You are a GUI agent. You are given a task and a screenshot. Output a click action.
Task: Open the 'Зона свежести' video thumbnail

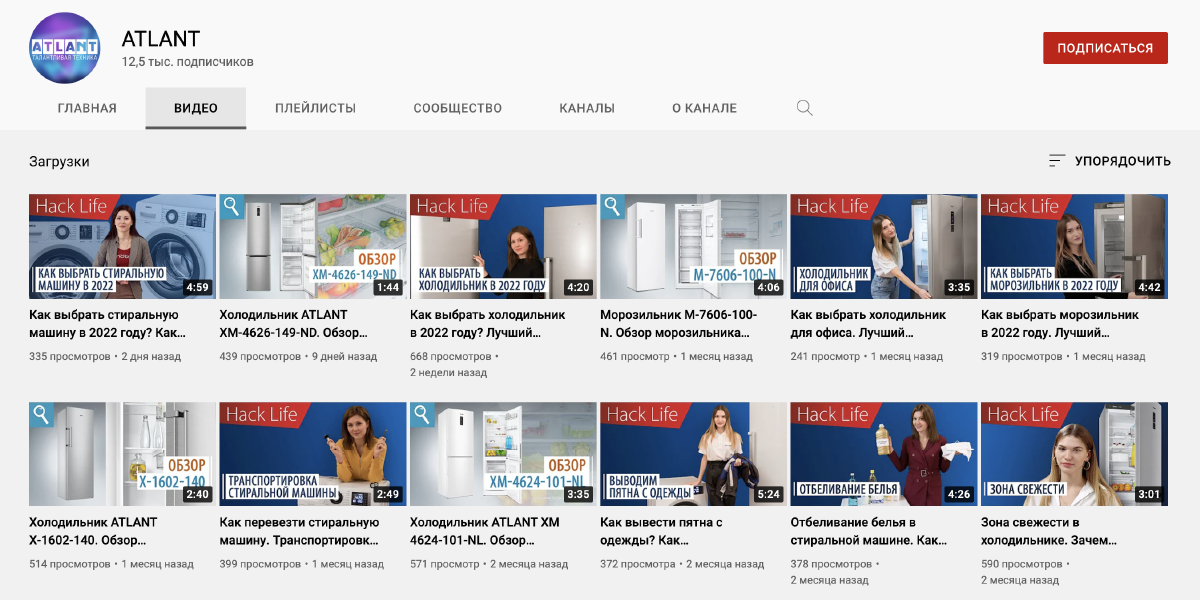click(1075, 454)
